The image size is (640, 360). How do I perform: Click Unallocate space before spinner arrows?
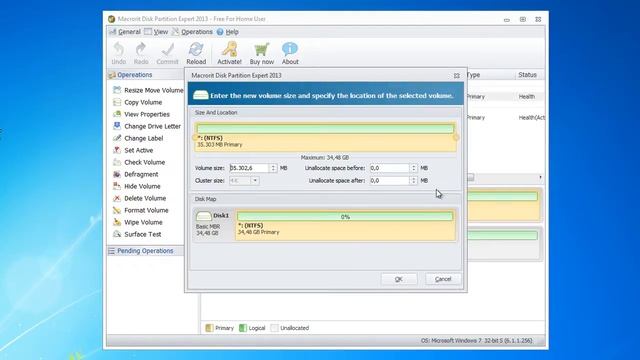(413, 168)
